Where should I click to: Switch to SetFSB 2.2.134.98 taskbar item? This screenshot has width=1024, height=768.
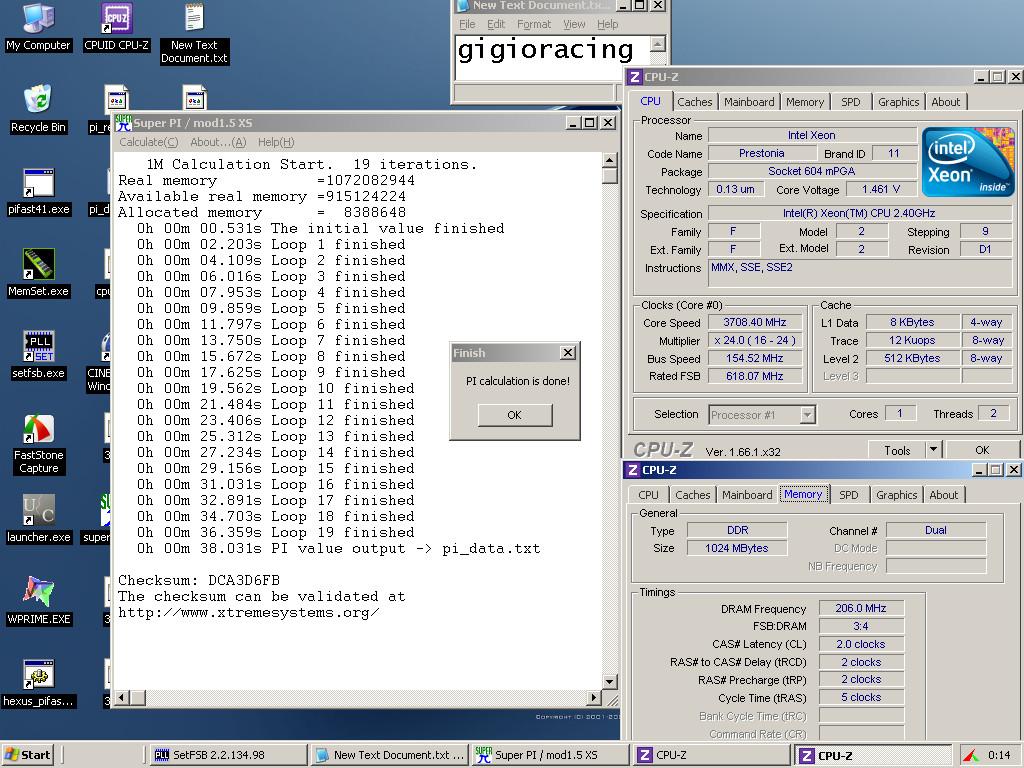[x=229, y=755]
